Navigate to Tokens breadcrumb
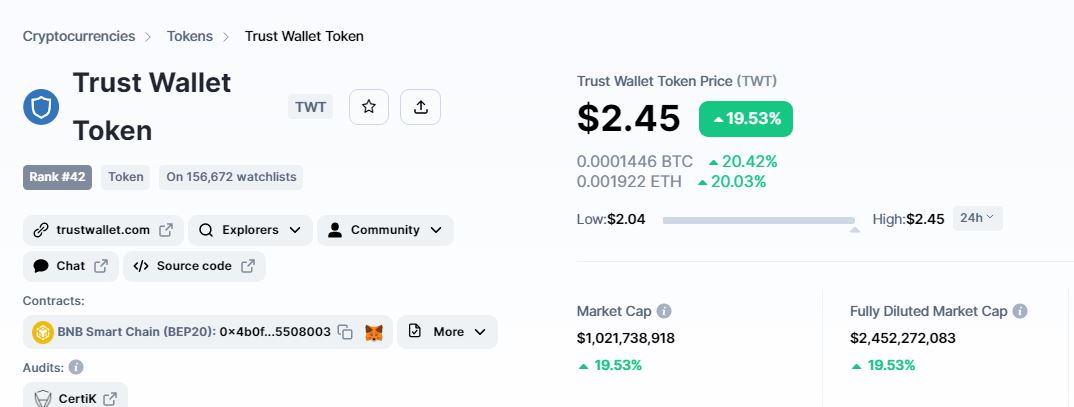Screen dimensions: 1074x407 pos(190,36)
